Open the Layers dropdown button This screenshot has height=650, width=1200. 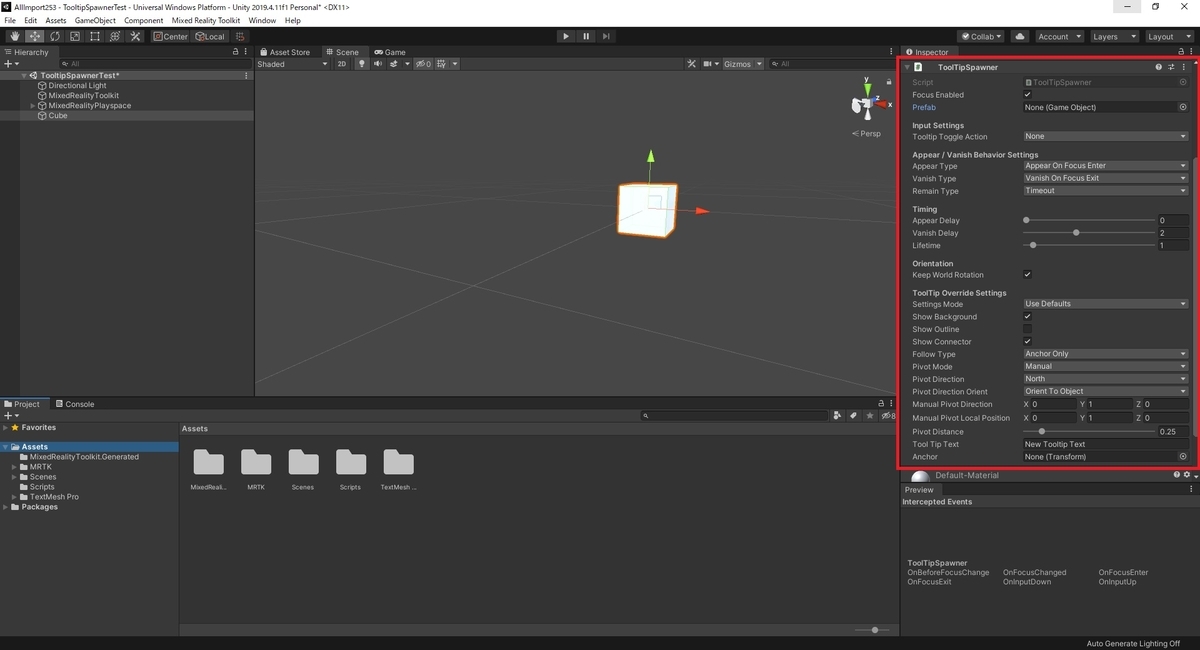click(1114, 36)
